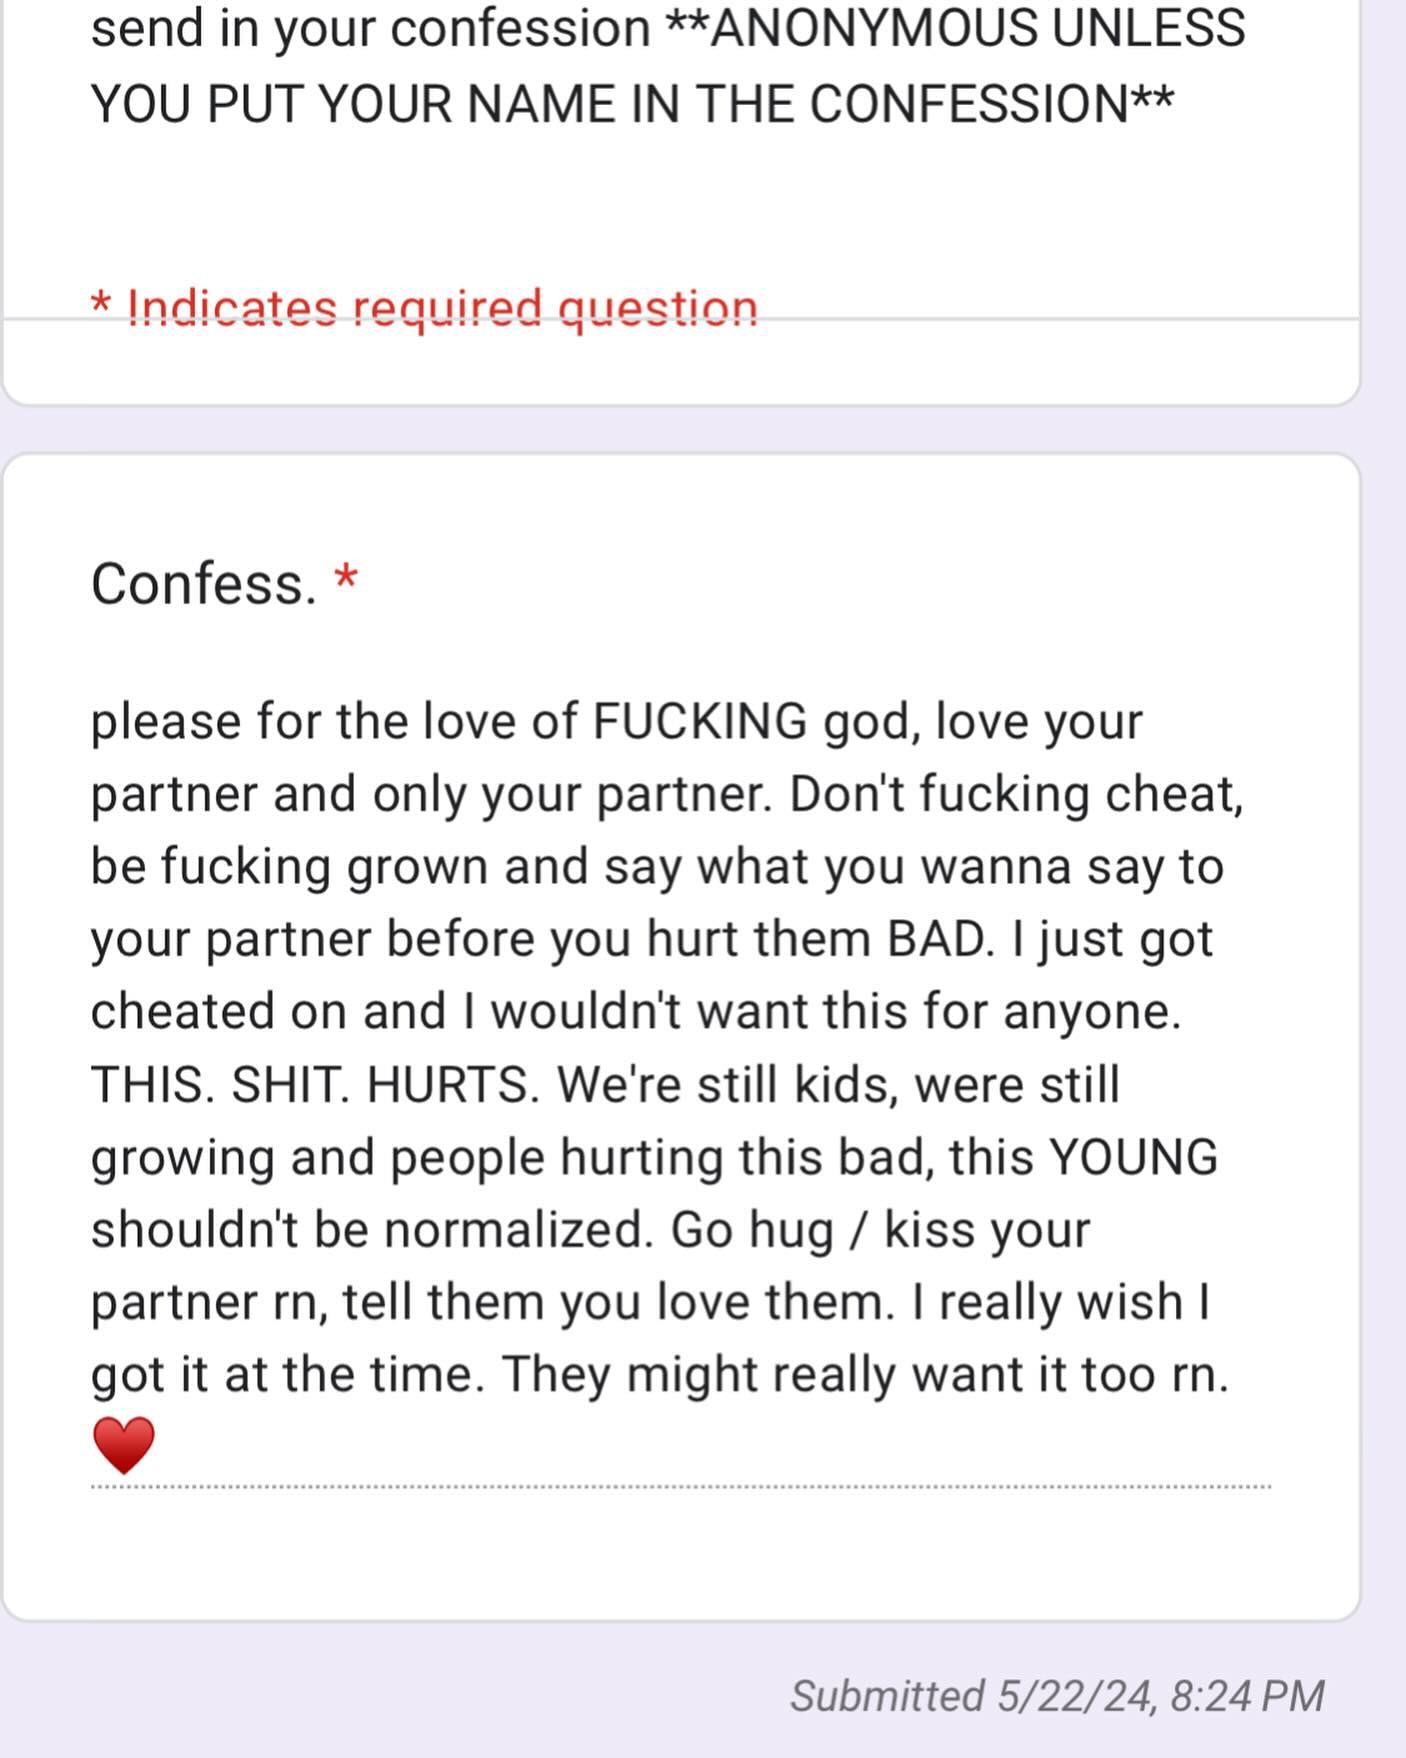Click the asterisk before Indicates required question
Viewport: 1406px width, 1758px height.
pos(100,303)
